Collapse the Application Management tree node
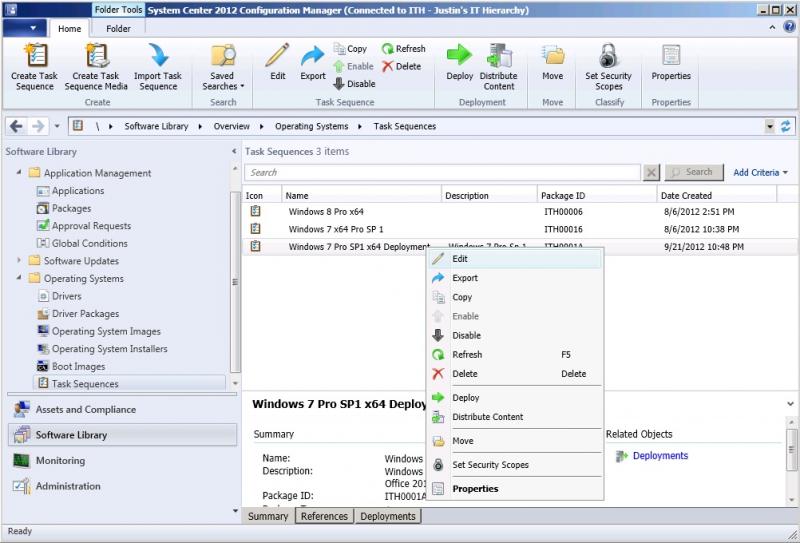 tap(19, 172)
